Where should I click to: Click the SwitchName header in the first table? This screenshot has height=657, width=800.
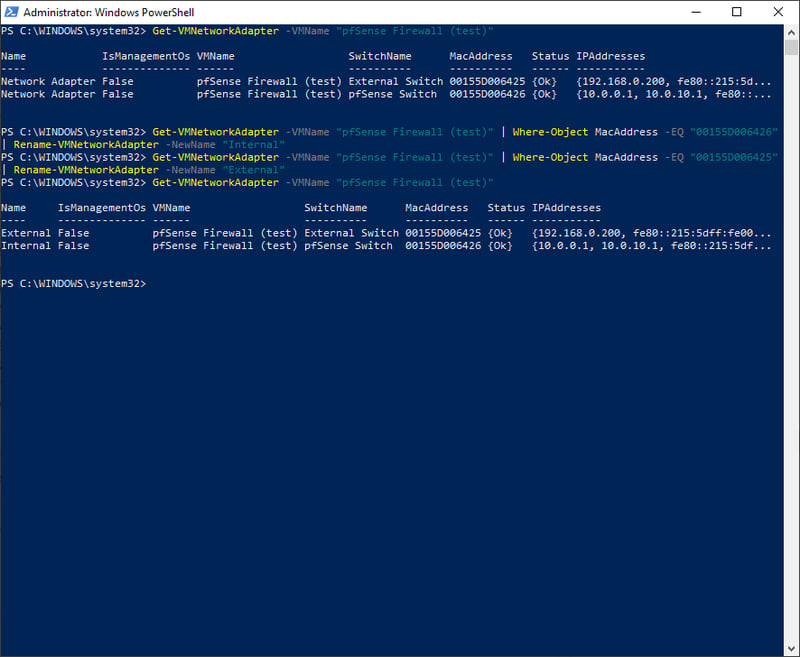[x=379, y=56]
